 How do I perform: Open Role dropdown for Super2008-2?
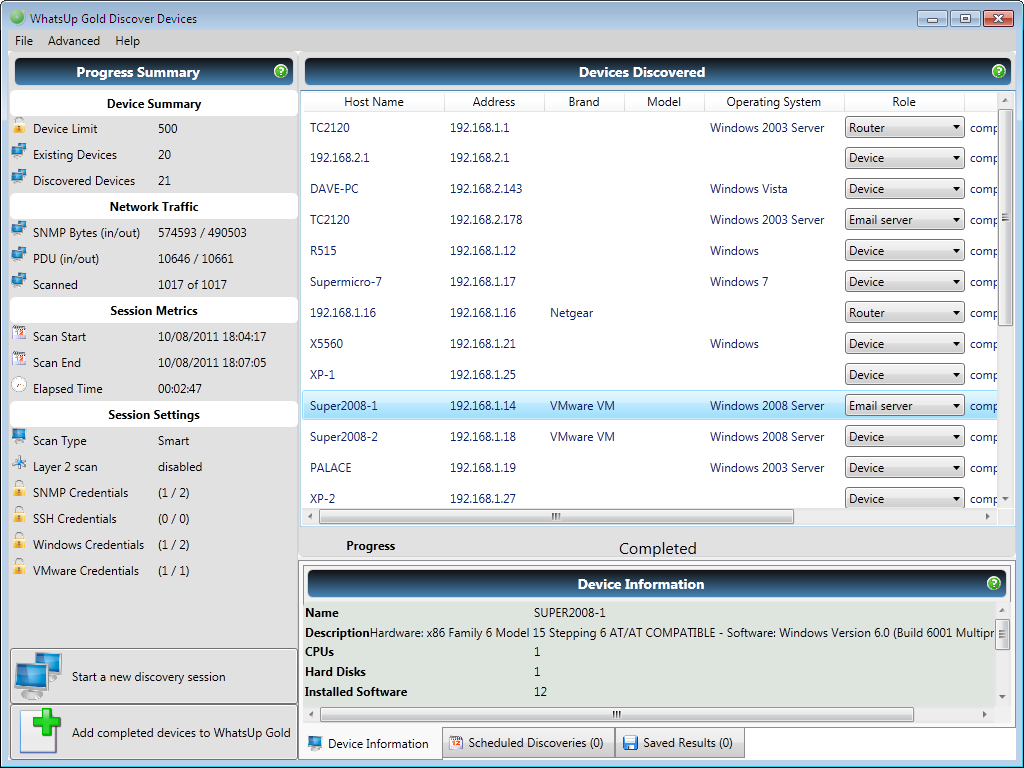(x=904, y=437)
